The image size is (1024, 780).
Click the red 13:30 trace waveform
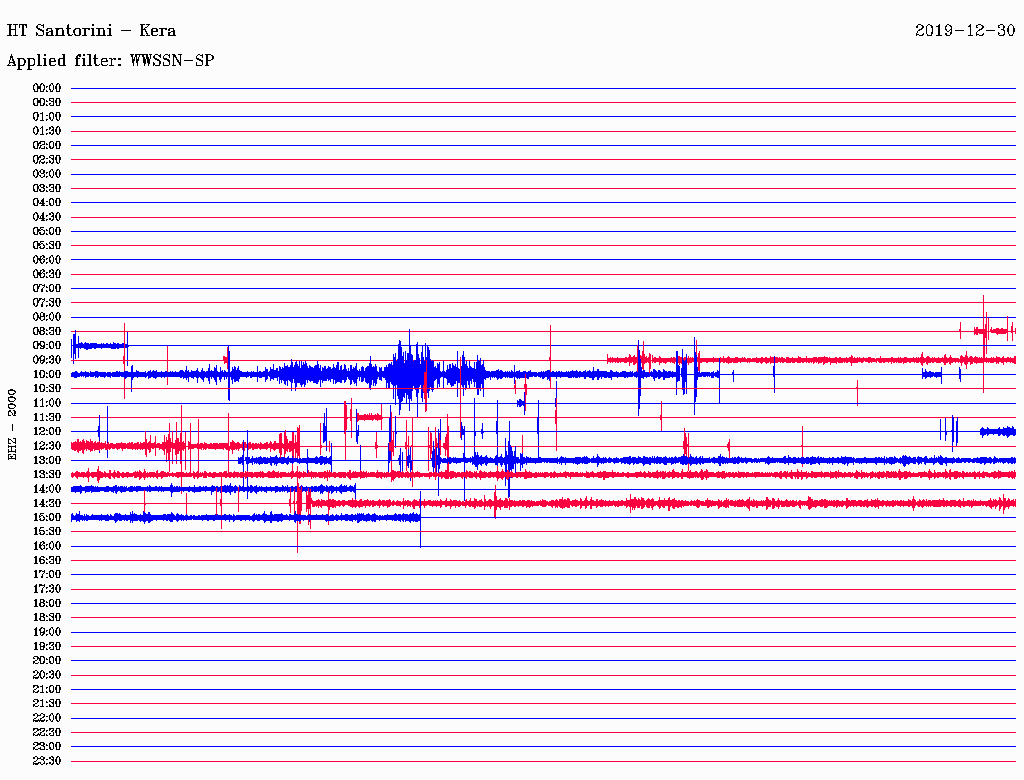(543, 474)
